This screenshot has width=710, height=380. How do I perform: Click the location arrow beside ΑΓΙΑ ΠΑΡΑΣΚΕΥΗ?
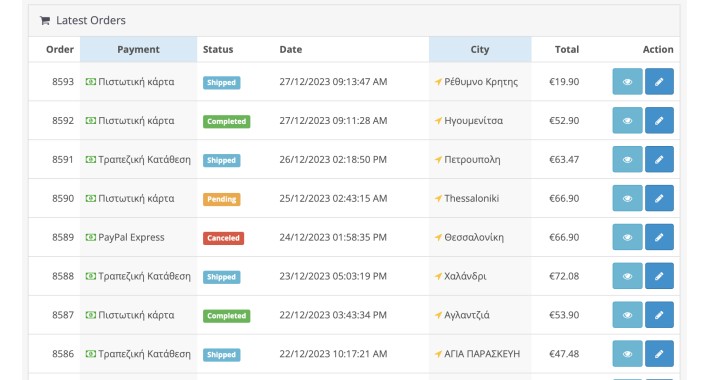(438, 354)
